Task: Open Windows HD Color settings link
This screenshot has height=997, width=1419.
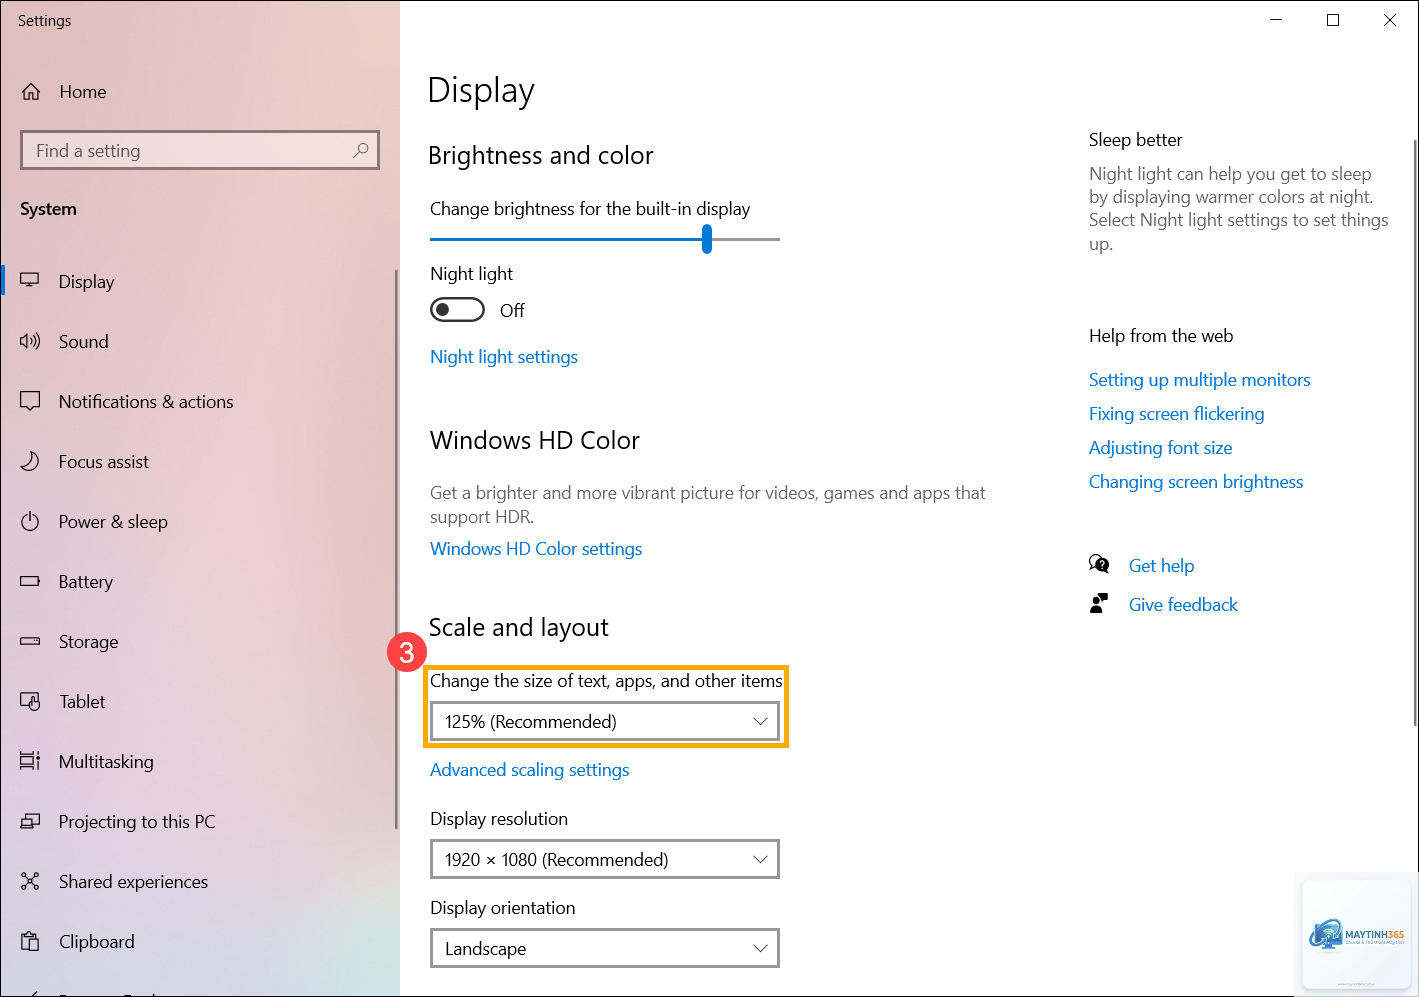Action: tap(536, 549)
